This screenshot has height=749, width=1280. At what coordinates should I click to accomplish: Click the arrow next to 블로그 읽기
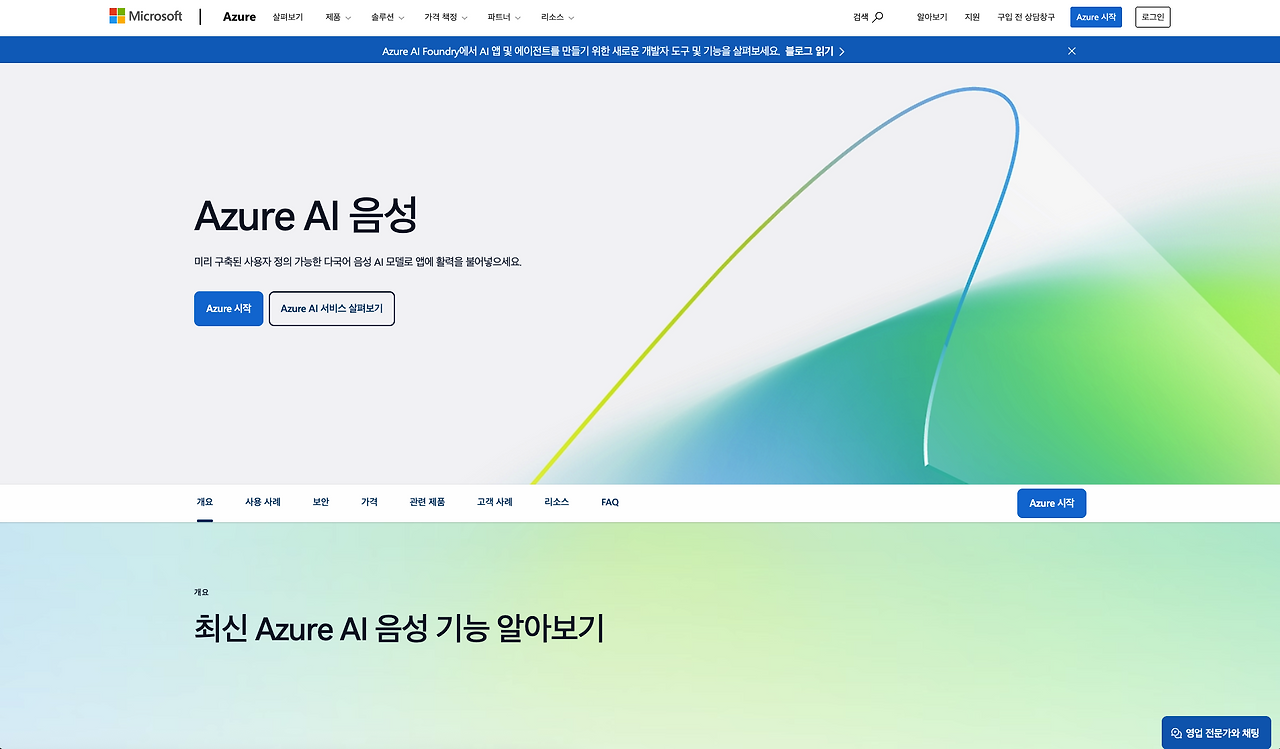(x=841, y=50)
